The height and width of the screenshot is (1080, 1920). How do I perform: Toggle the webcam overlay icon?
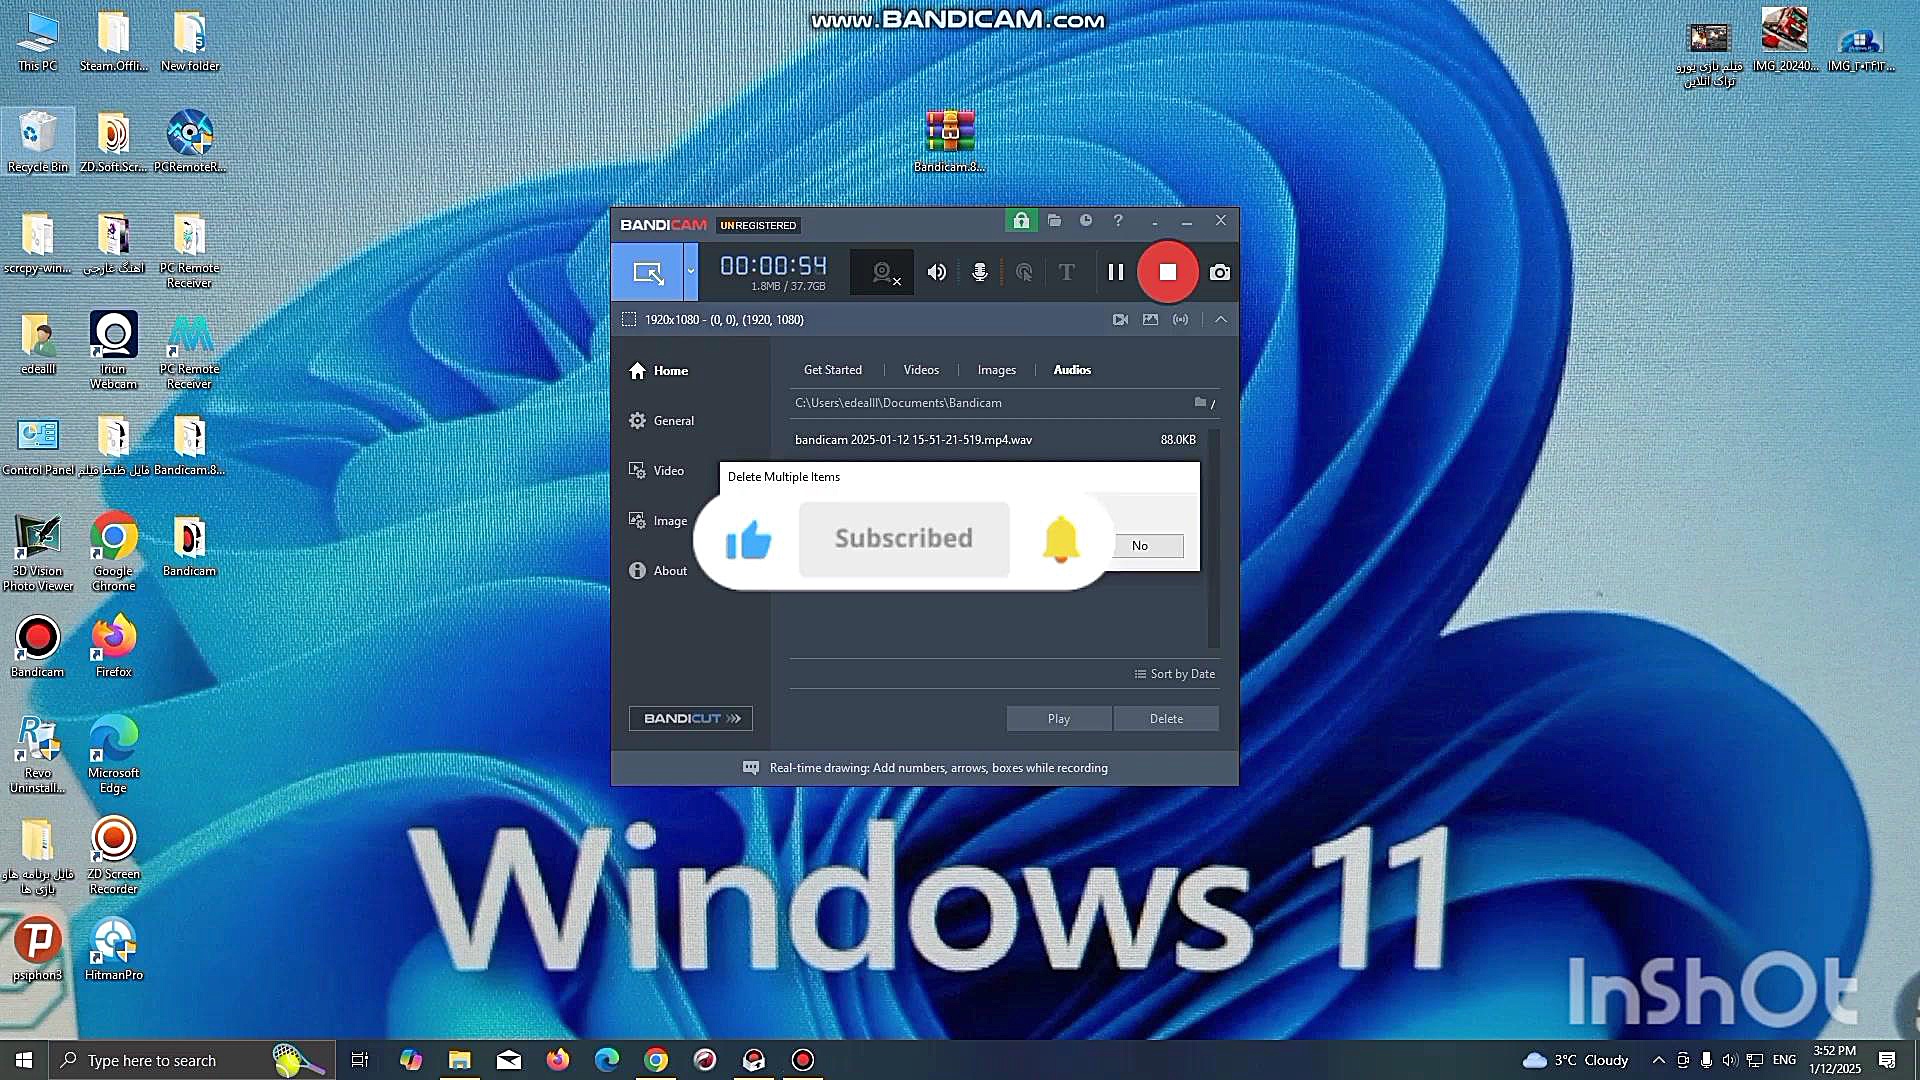(x=883, y=272)
